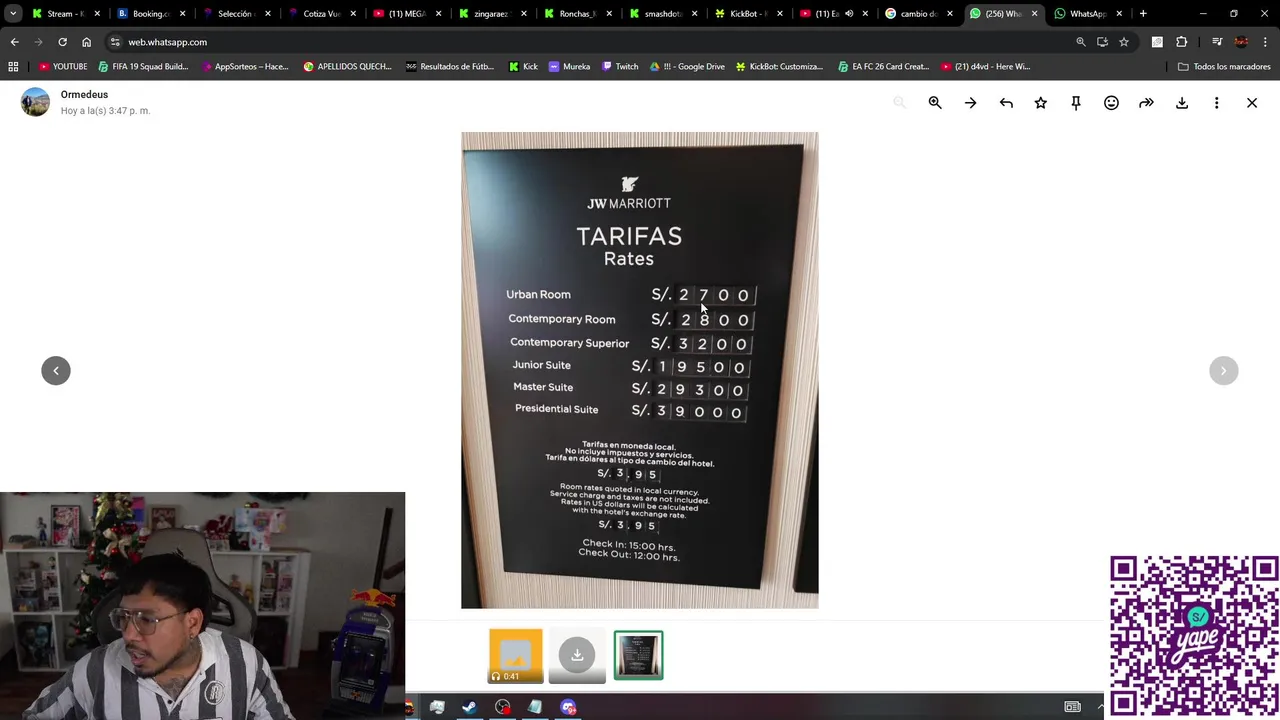1280x720 pixels.
Task: Show the previous media item
Action: click(x=56, y=371)
